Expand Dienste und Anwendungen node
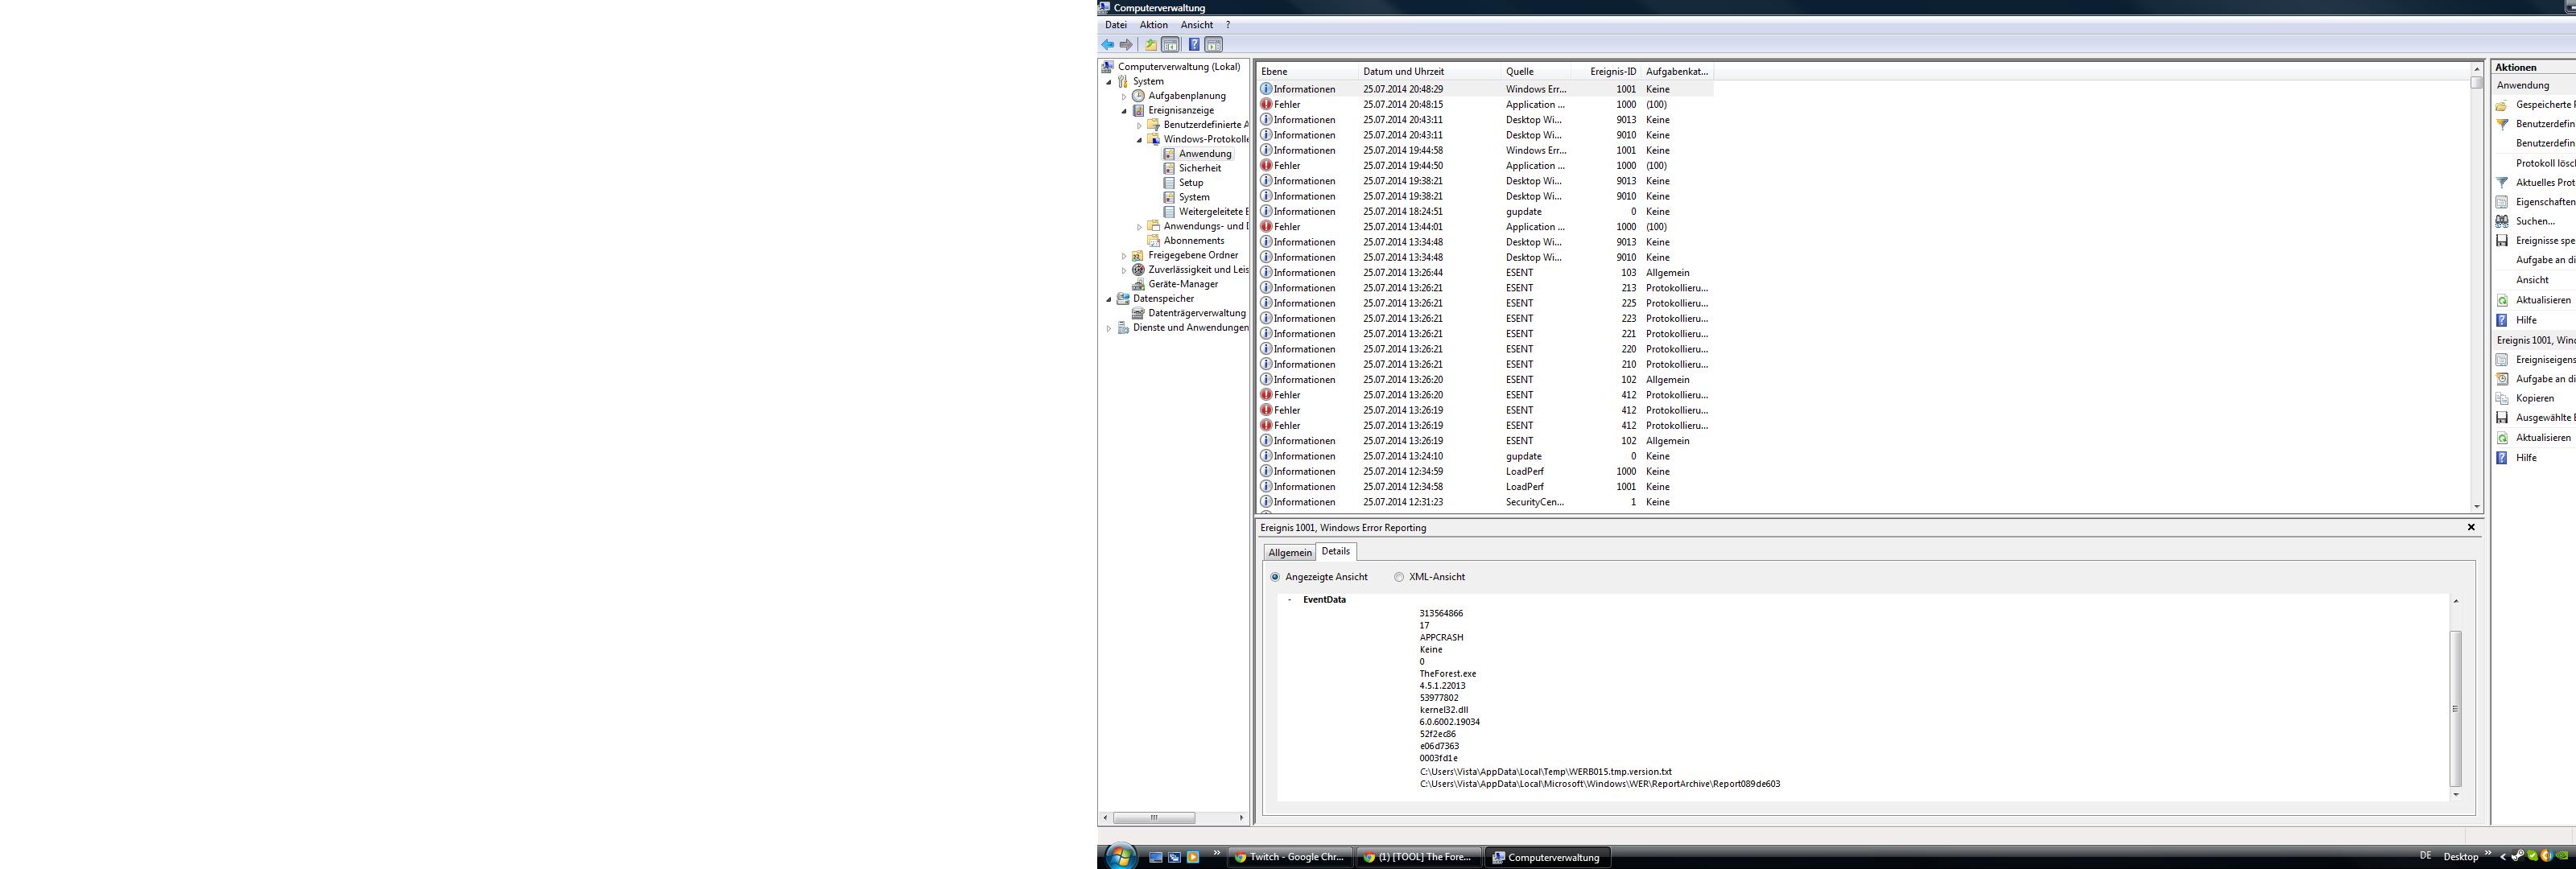This screenshot has height=869, width=2576. coord(1109,328)
